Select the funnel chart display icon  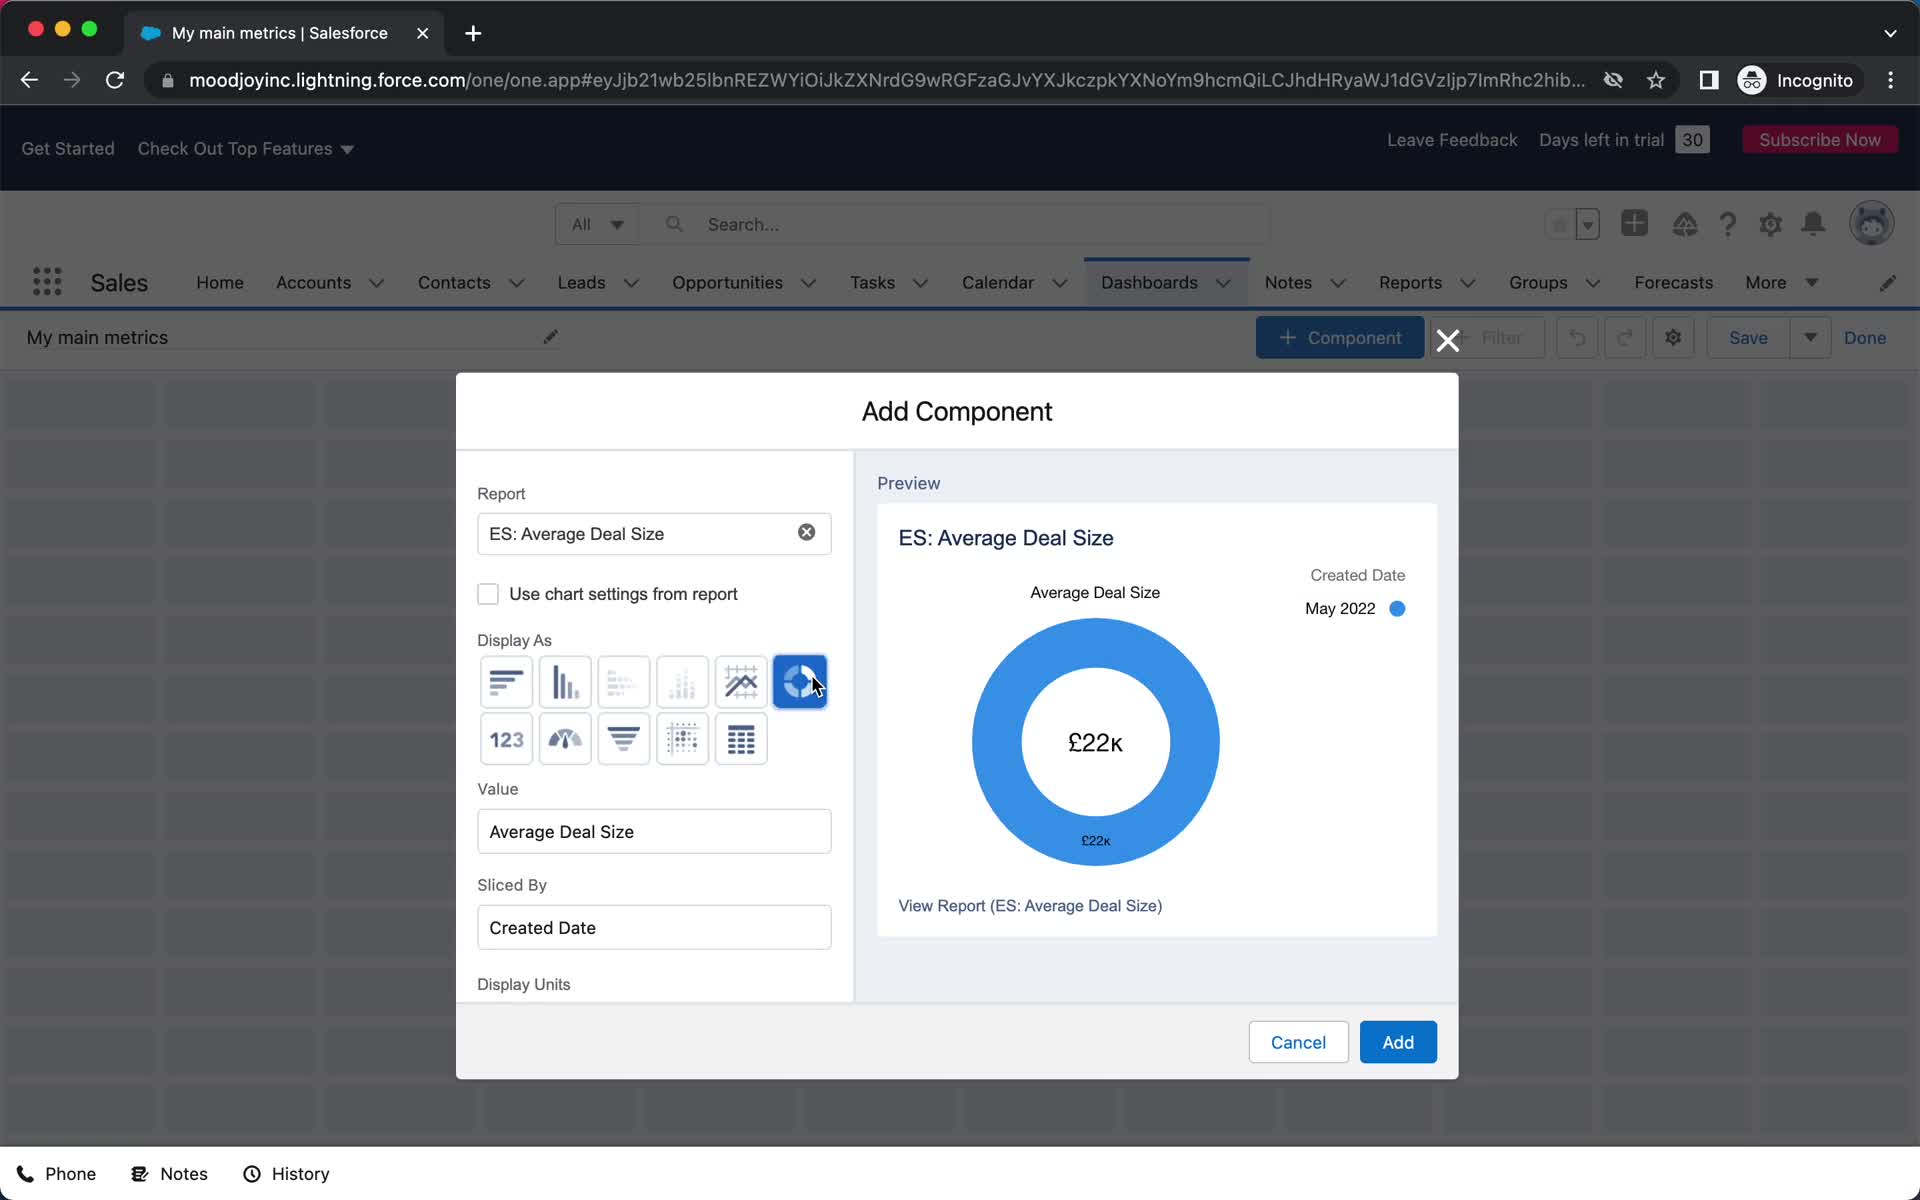[623, 737]
